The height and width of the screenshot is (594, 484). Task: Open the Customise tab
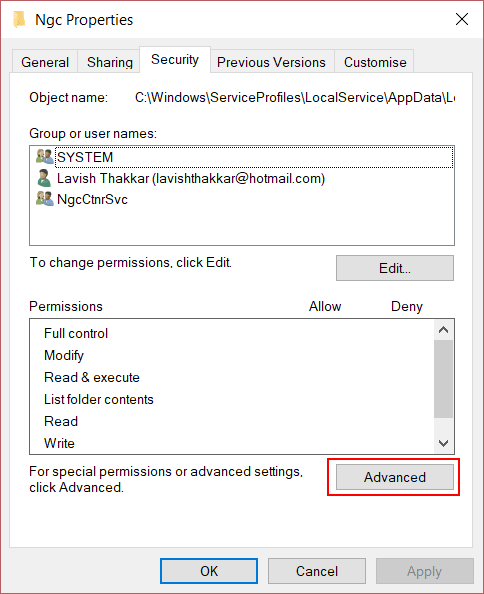pyautogui.click(x=375, y=62)
